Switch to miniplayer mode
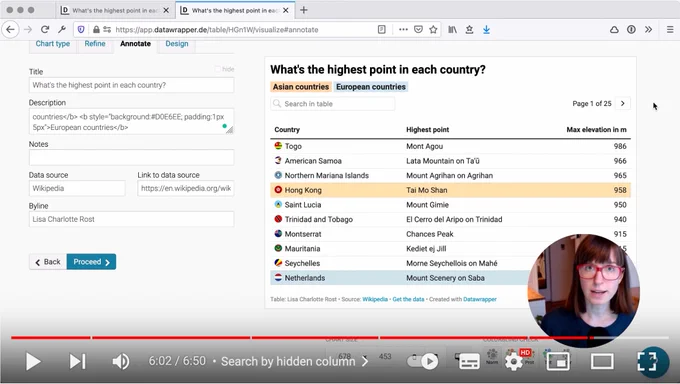 point(558,361)
